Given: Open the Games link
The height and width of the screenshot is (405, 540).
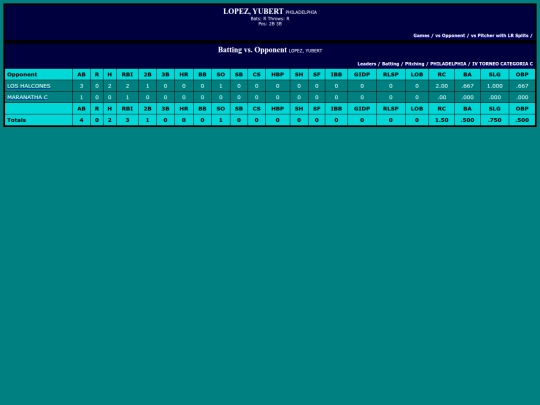Looking at the screenshot, I should click(x=421, y=35).
